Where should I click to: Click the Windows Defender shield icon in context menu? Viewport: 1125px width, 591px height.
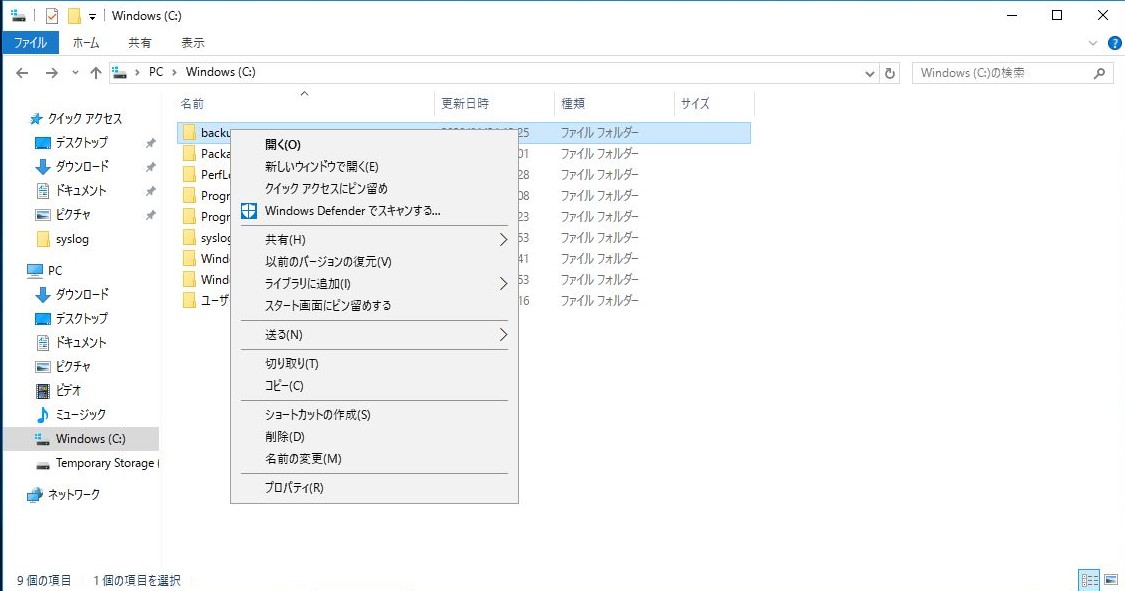pyautogui.click(x=248, y=211)
